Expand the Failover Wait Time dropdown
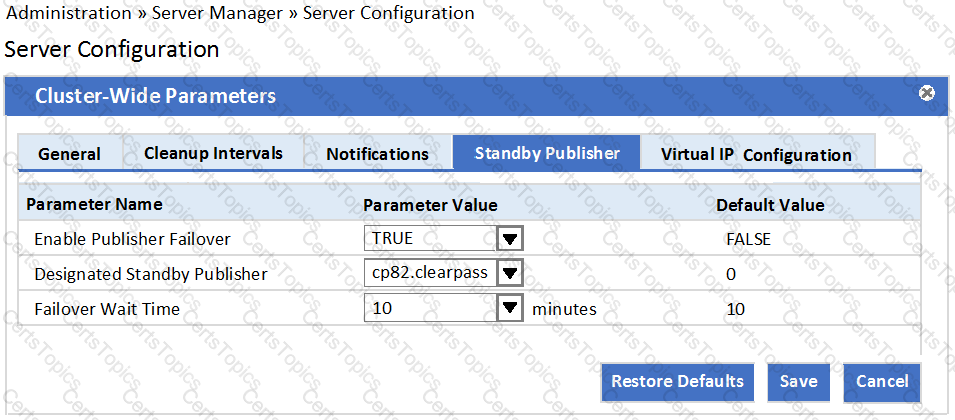The image size is (955, 420). coord(510,309)
